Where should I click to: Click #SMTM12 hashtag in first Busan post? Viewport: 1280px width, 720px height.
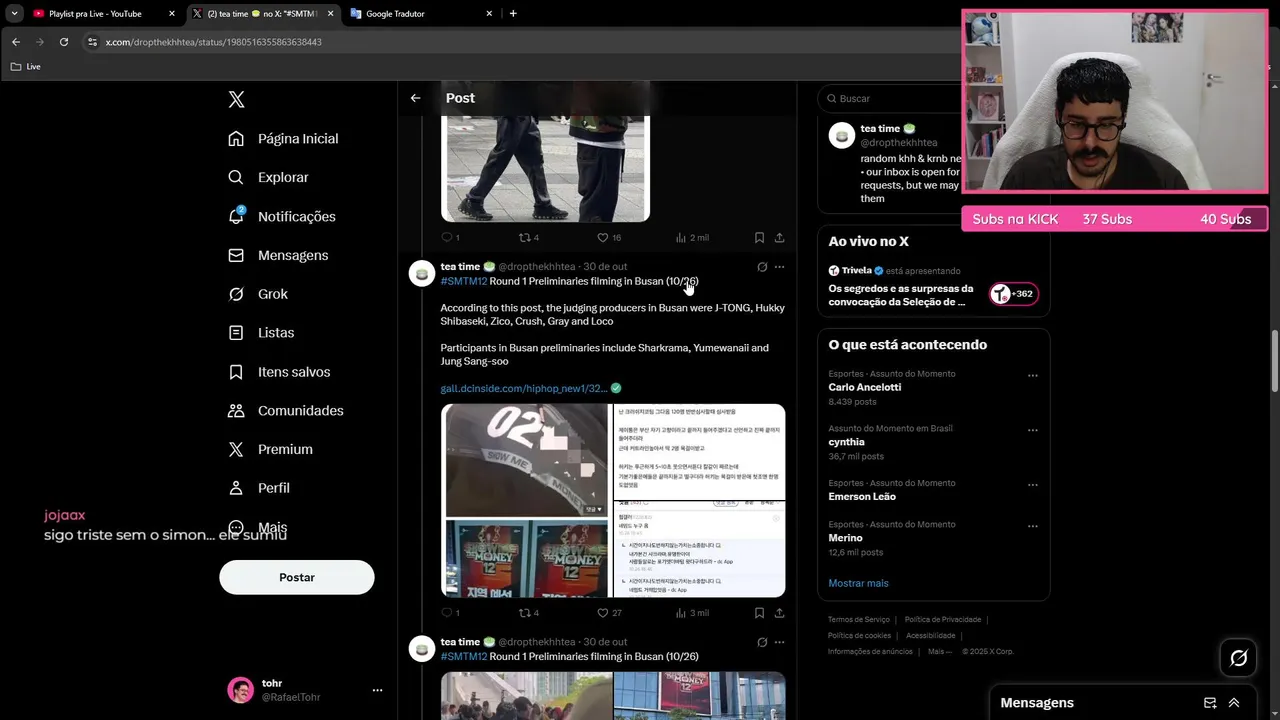pos(463,281)
